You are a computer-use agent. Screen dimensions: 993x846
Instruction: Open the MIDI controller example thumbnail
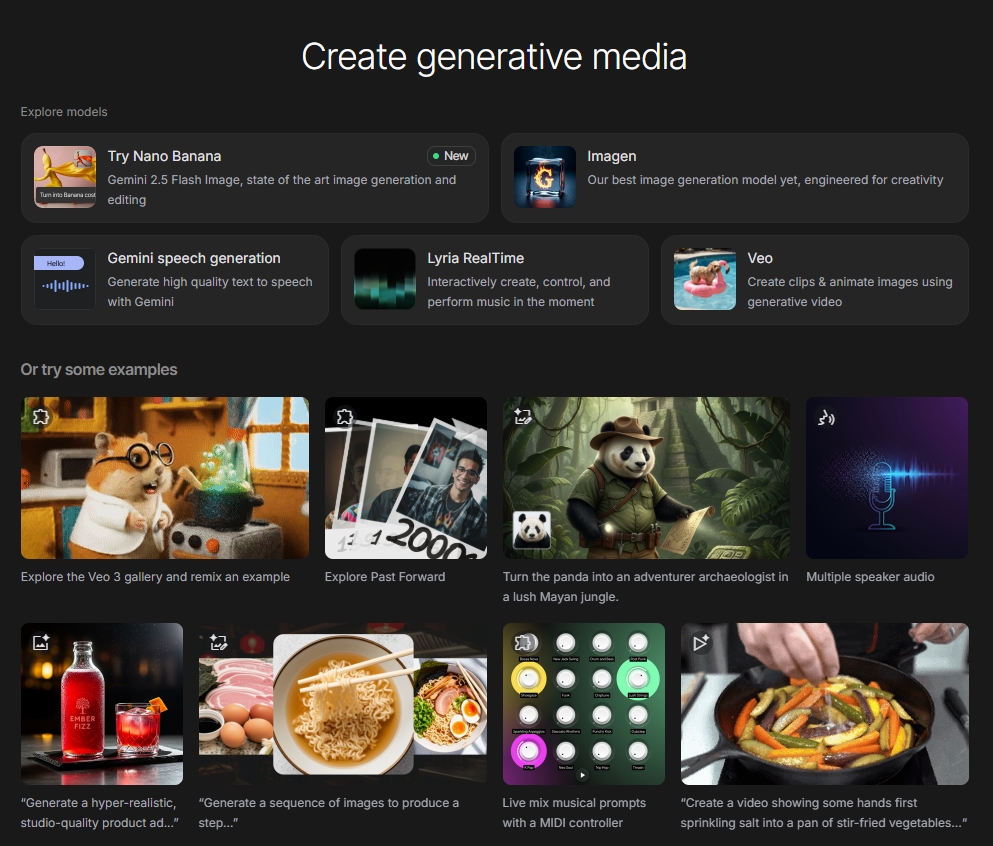coord(584,704)
